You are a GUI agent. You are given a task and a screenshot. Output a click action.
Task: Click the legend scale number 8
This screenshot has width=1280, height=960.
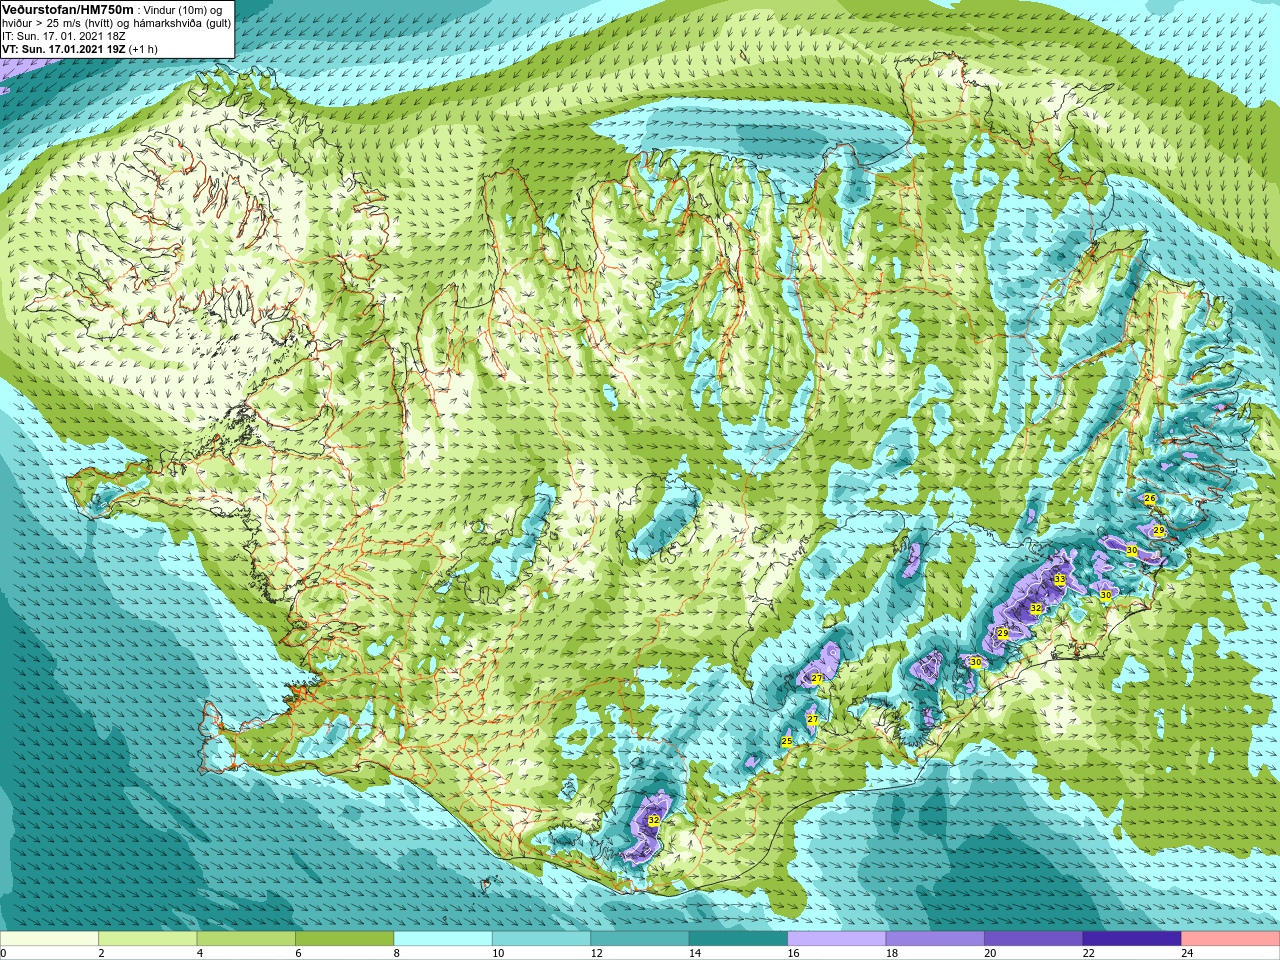(x=396, y=953)
